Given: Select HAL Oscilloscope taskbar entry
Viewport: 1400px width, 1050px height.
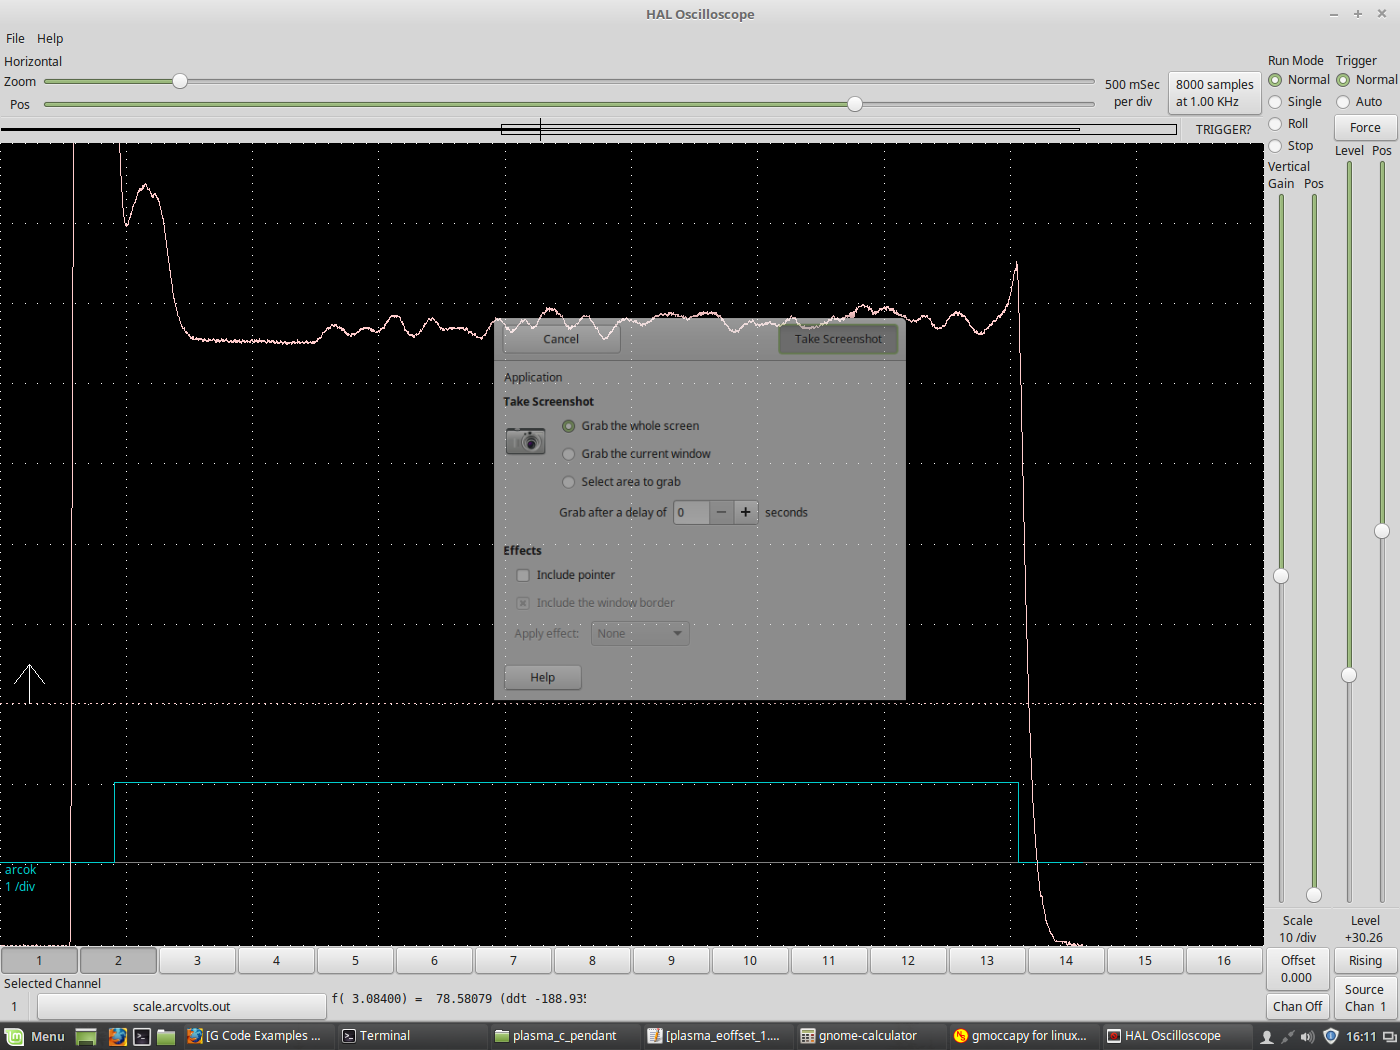Looking at the screenshot, I should [1176, 1036].
